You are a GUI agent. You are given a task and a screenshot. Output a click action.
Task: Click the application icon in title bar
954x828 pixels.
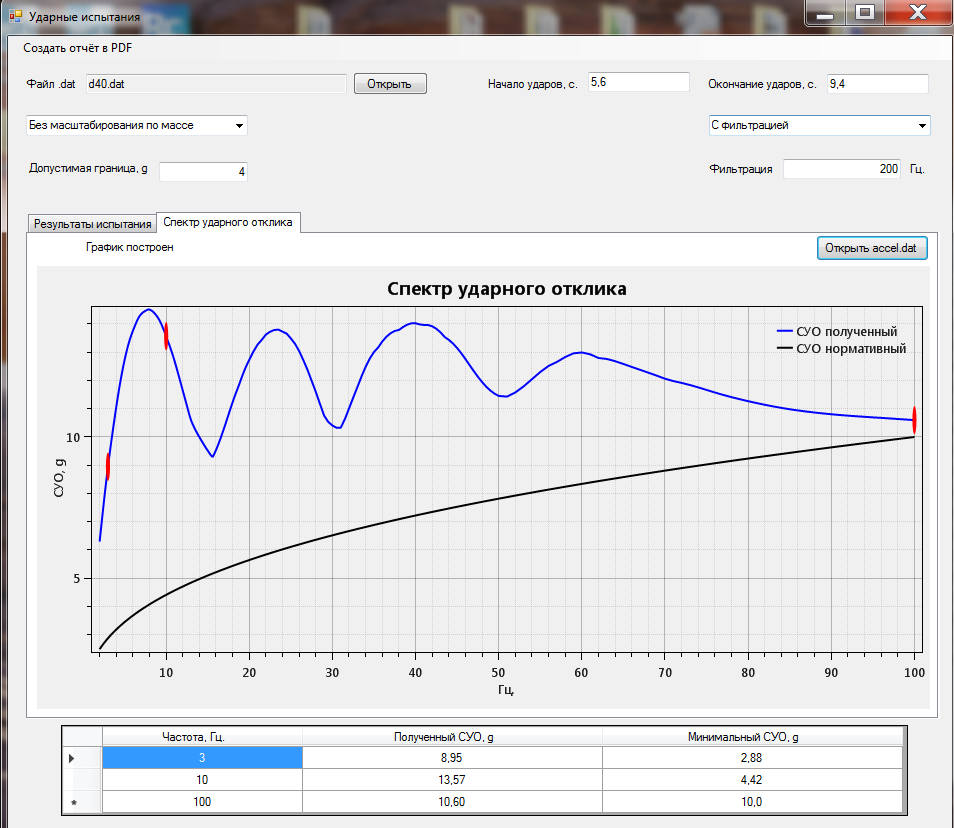(x=15, y=17)
